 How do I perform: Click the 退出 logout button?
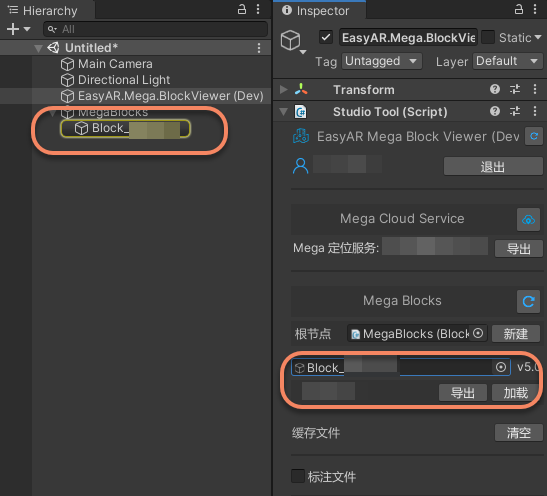pyautogui.click(x=493, y=166)
